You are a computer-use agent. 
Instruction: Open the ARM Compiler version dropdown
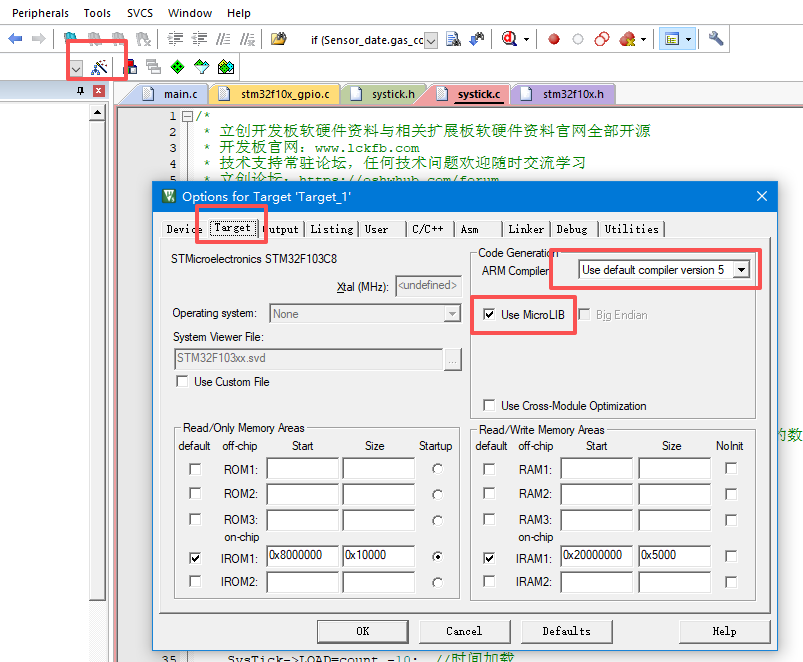point(741,270)
